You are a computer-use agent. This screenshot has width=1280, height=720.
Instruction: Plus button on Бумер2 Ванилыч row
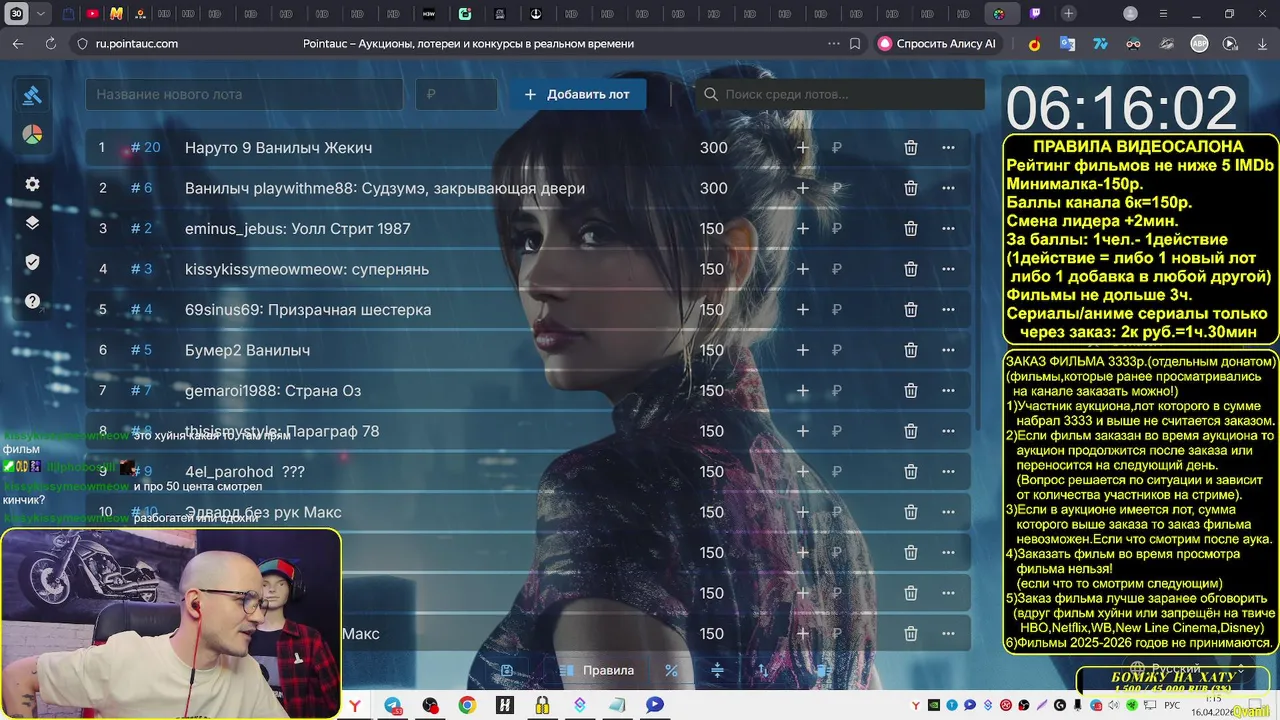(802, 350)
